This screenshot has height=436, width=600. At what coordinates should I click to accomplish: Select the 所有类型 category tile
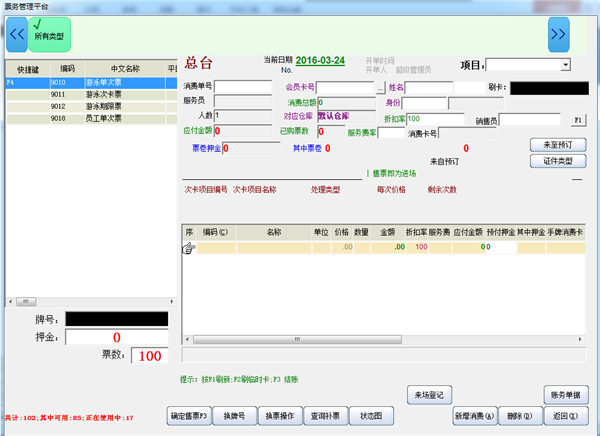click(x=49, y=33)
